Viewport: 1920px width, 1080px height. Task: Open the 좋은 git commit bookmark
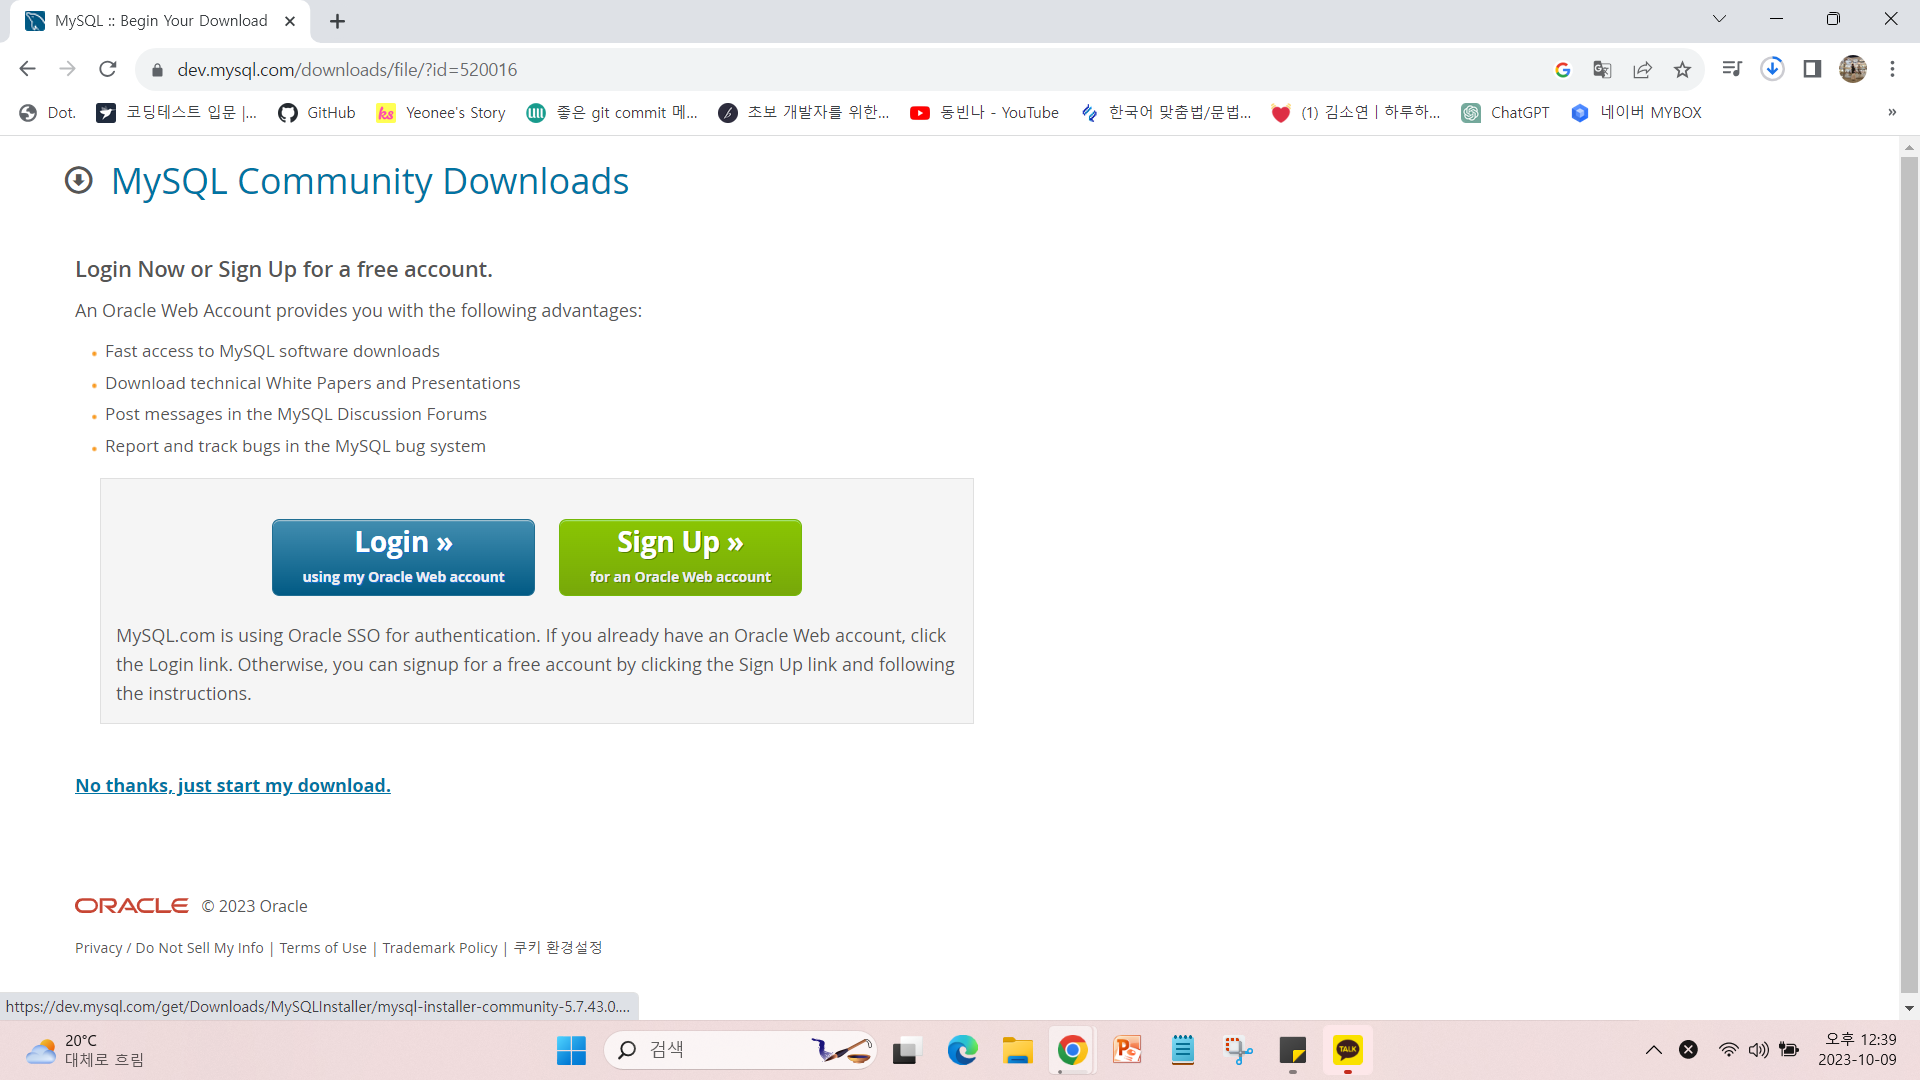tap(612, 113)
